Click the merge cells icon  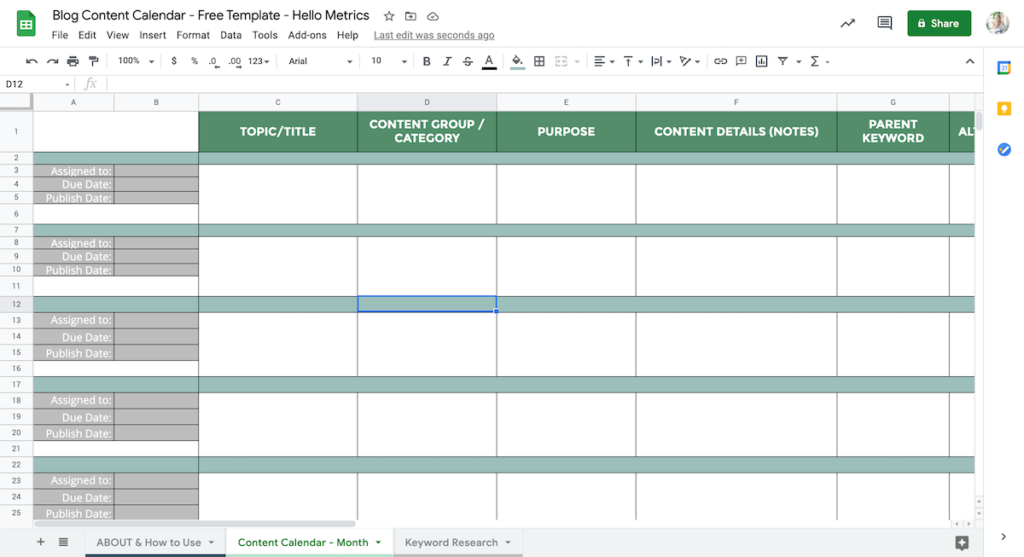pyautogui.click(x=561, y=61)
